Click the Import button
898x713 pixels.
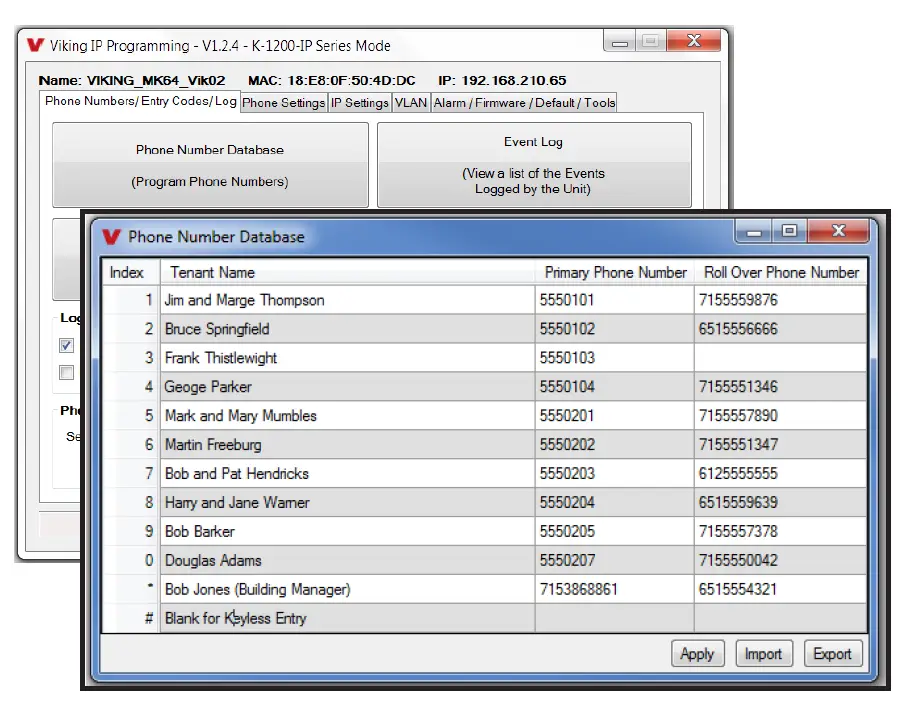tap(763, 653)
